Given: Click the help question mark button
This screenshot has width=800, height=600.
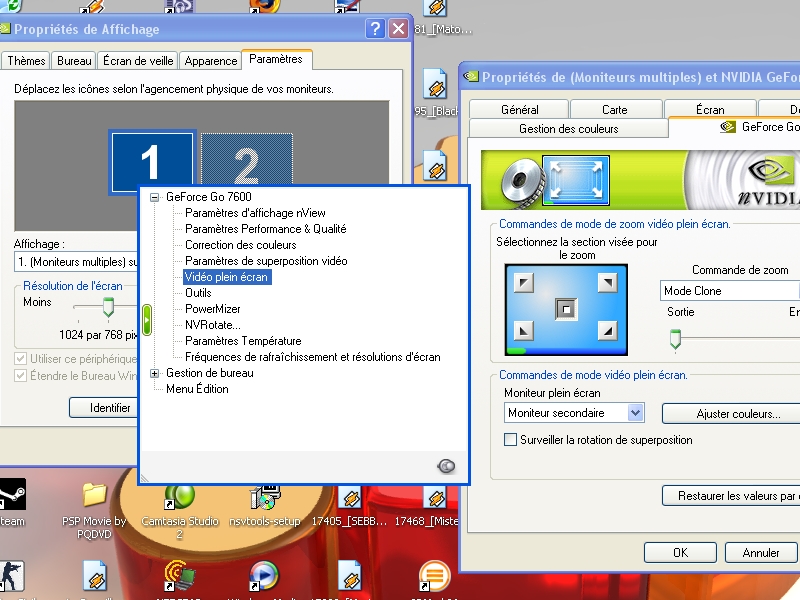Looking at the screenshot, I should click(375, 29).
